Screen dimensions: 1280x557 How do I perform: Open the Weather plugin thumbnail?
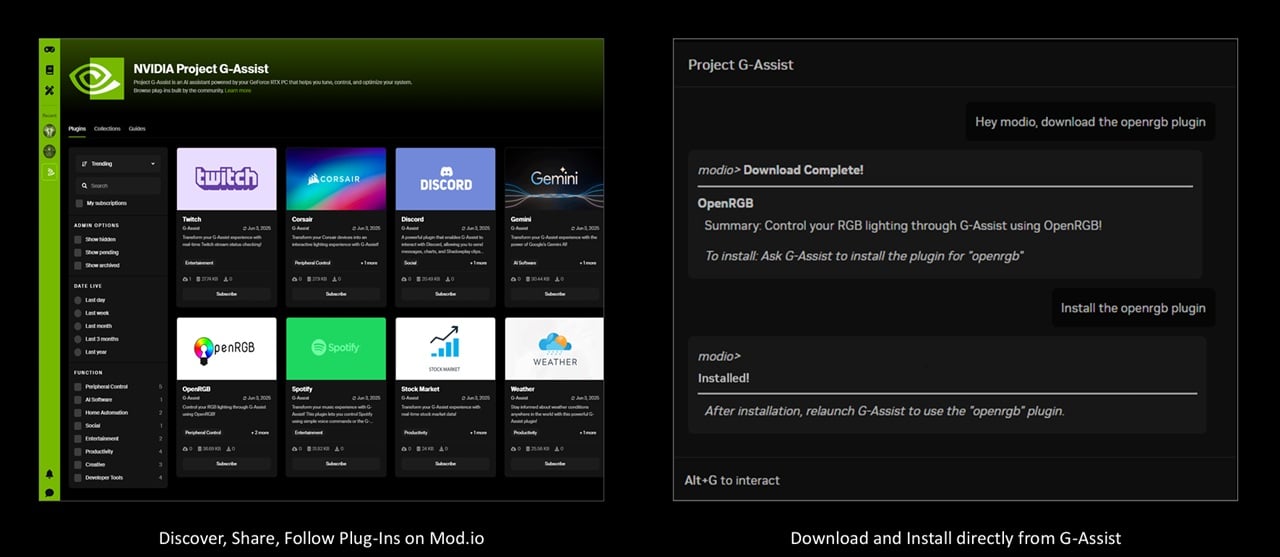[x=554, y=349]
